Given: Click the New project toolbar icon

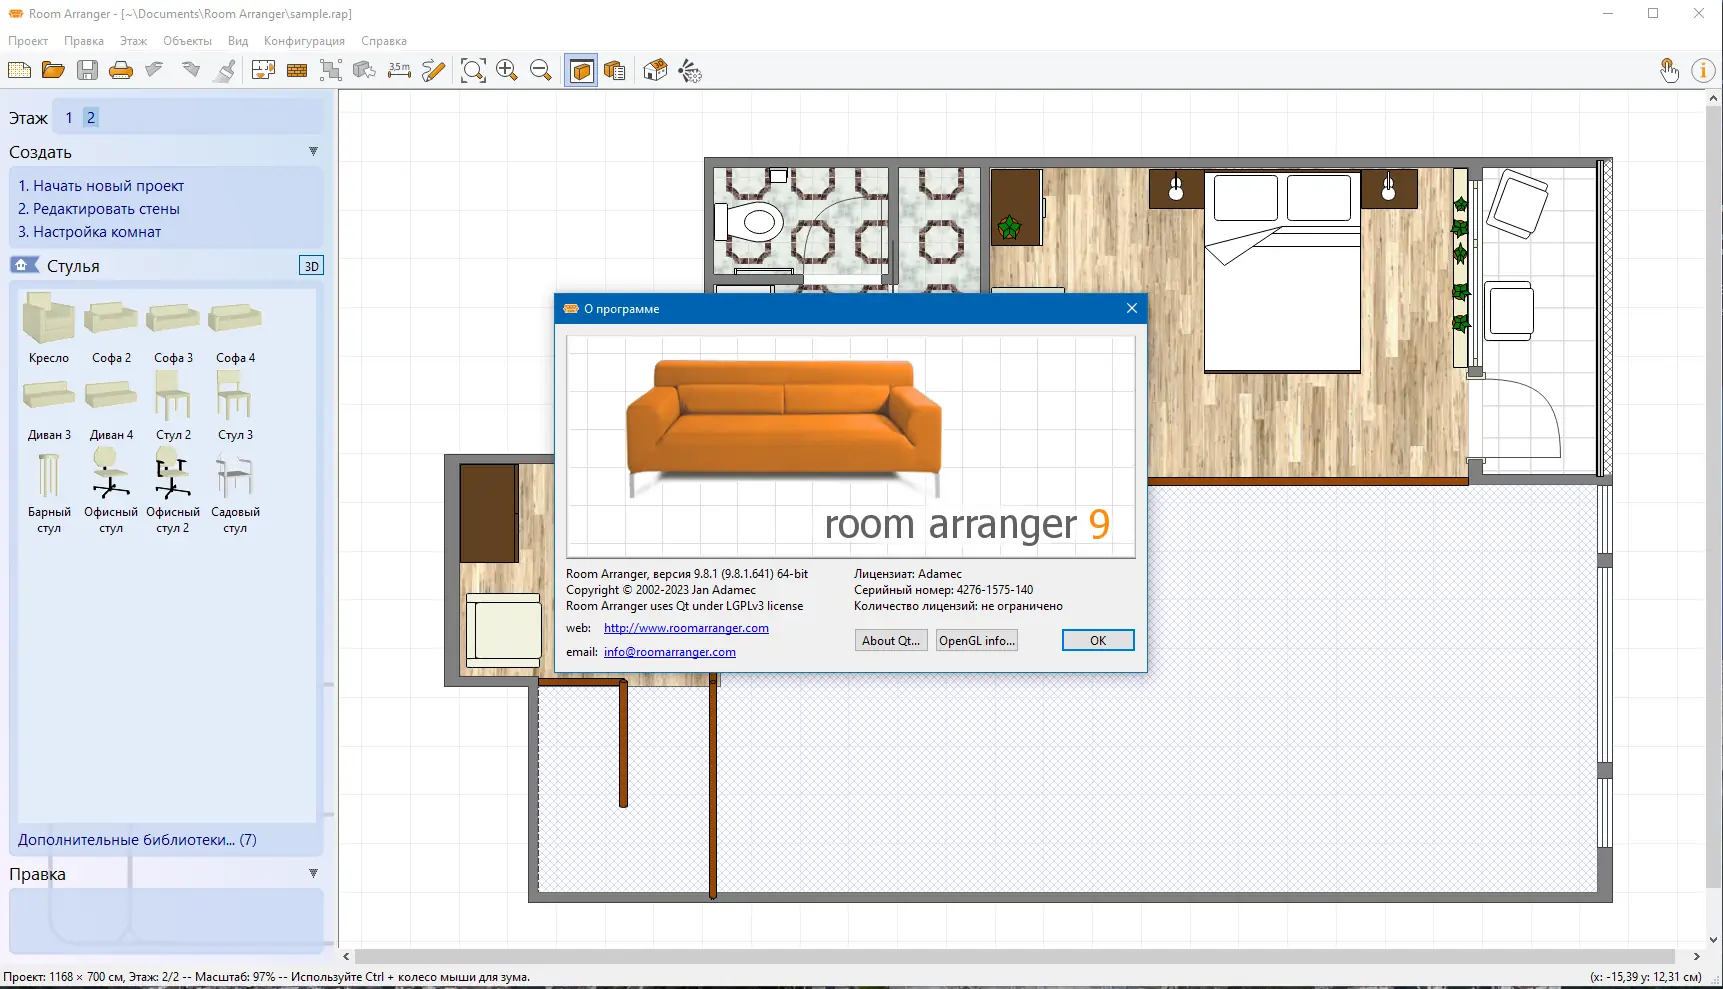Looking at the screenshot, I should coord(19,70).
